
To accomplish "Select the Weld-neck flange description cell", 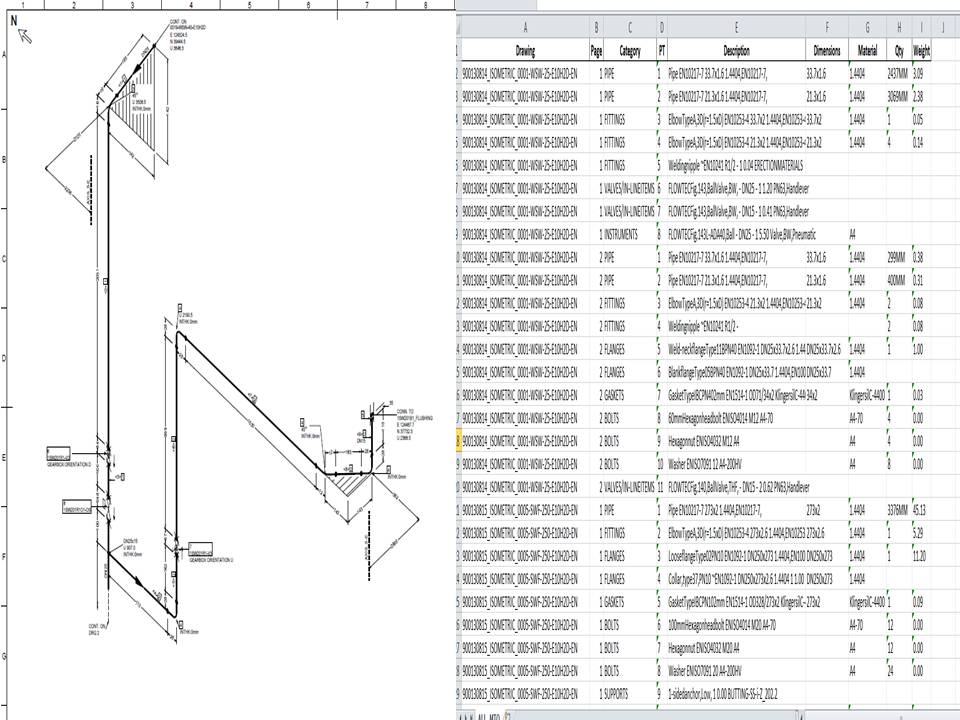I will pos(735,349).
